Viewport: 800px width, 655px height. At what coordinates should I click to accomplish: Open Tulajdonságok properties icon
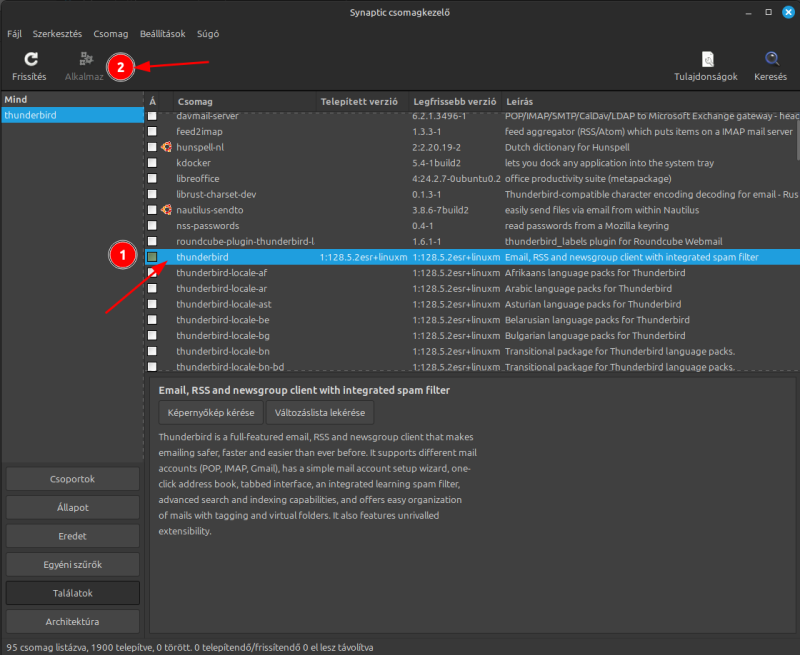[708, 59]
